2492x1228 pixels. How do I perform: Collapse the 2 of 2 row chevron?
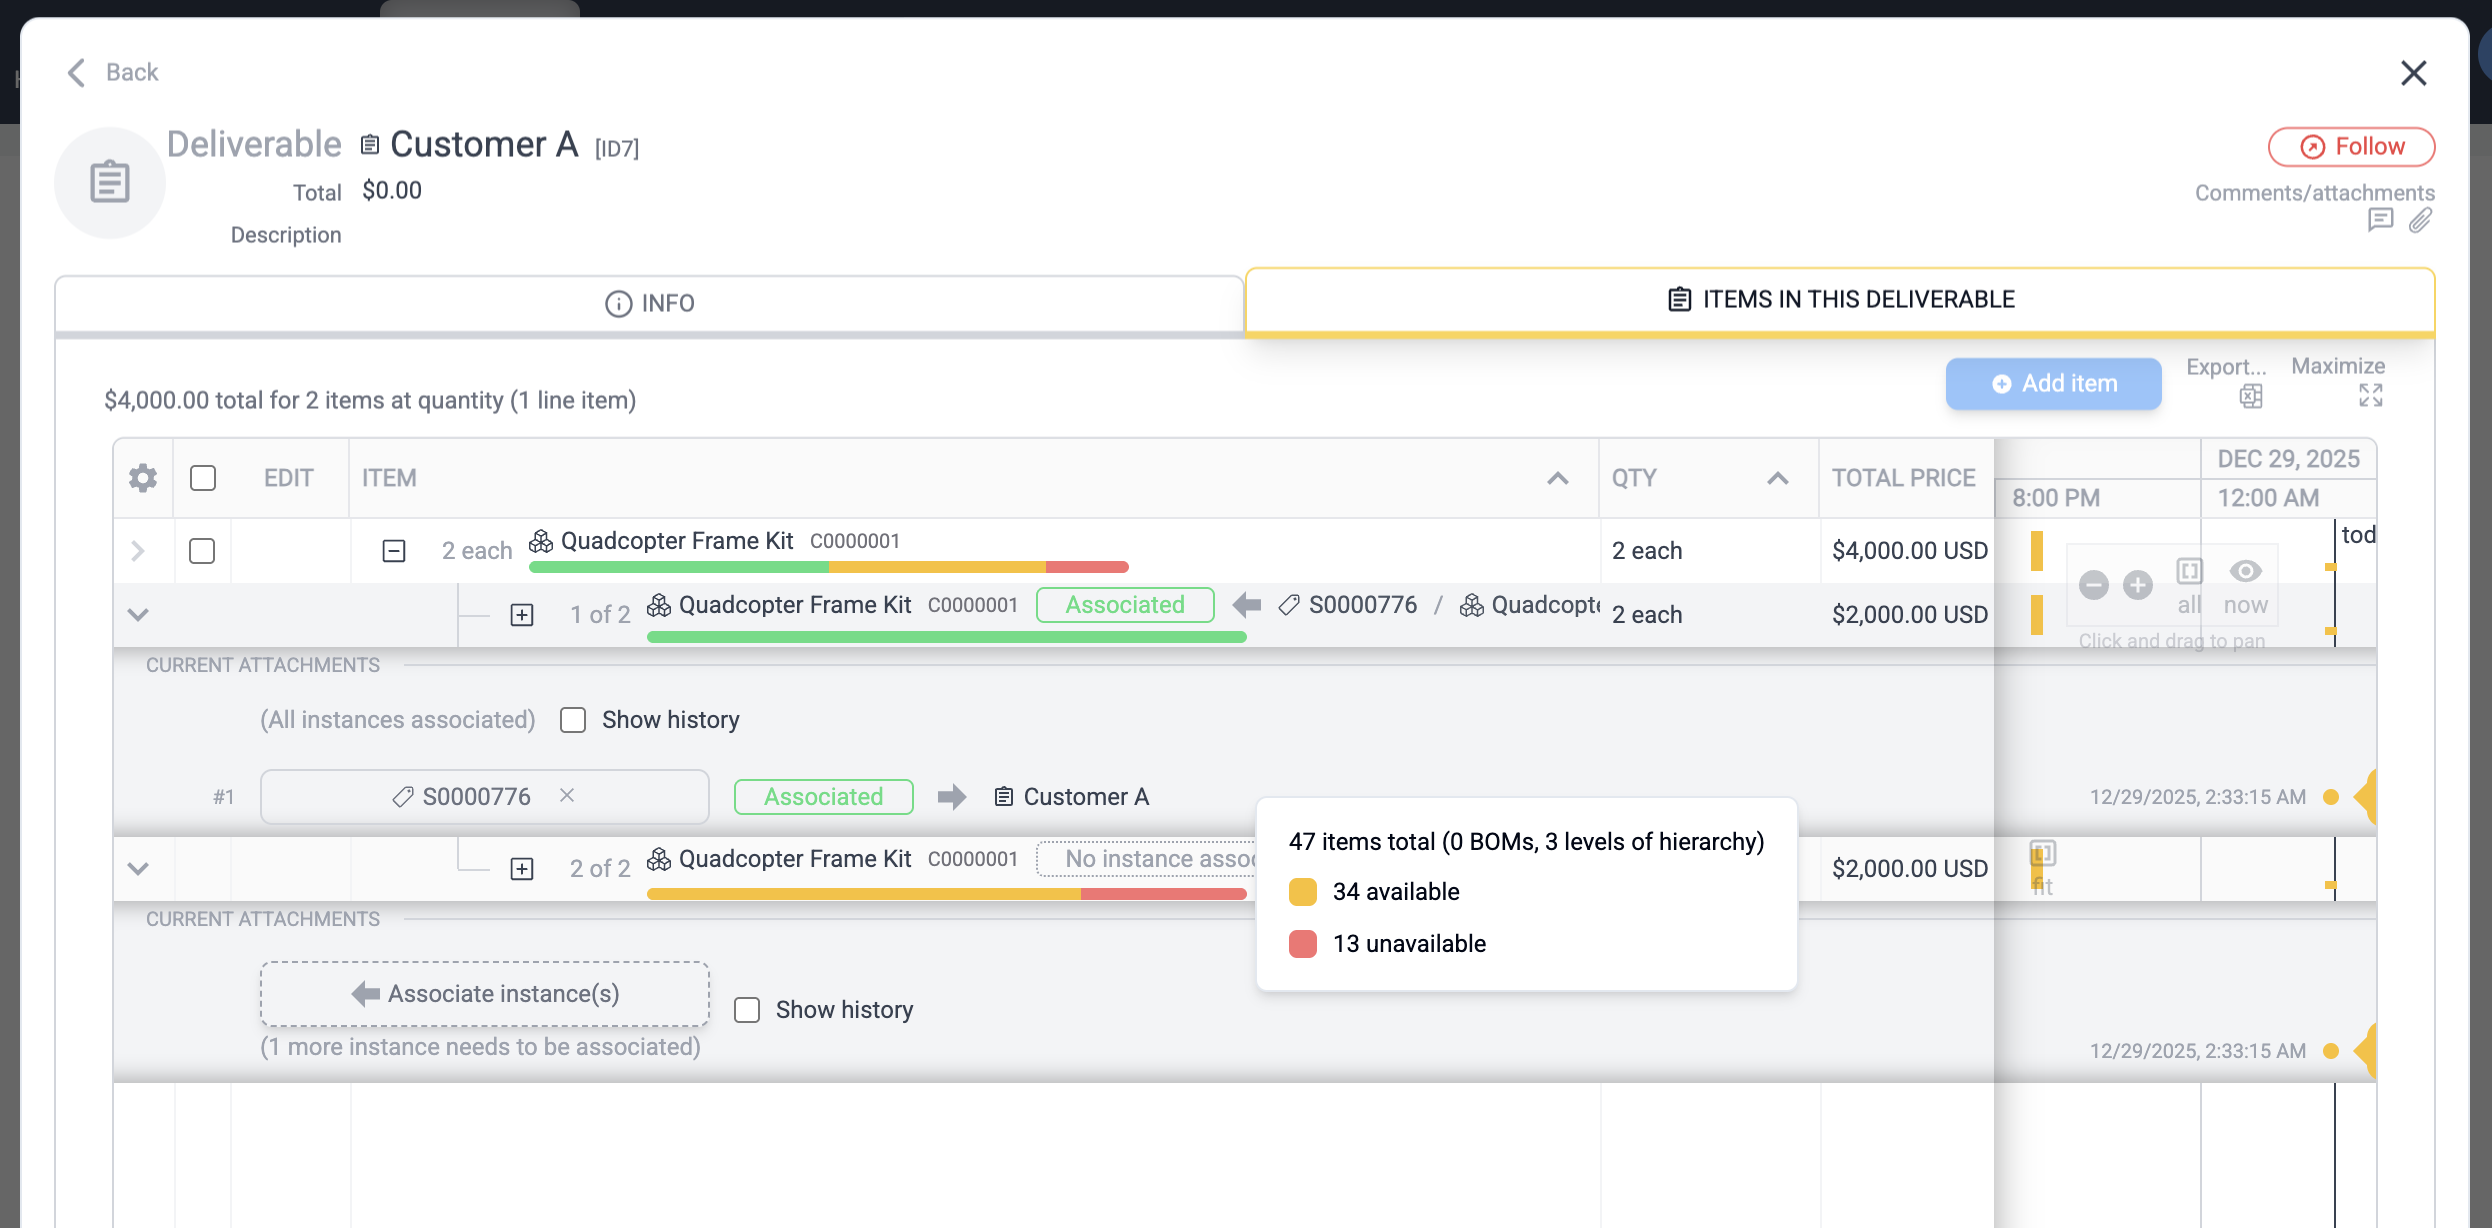(x=138, y=868)
